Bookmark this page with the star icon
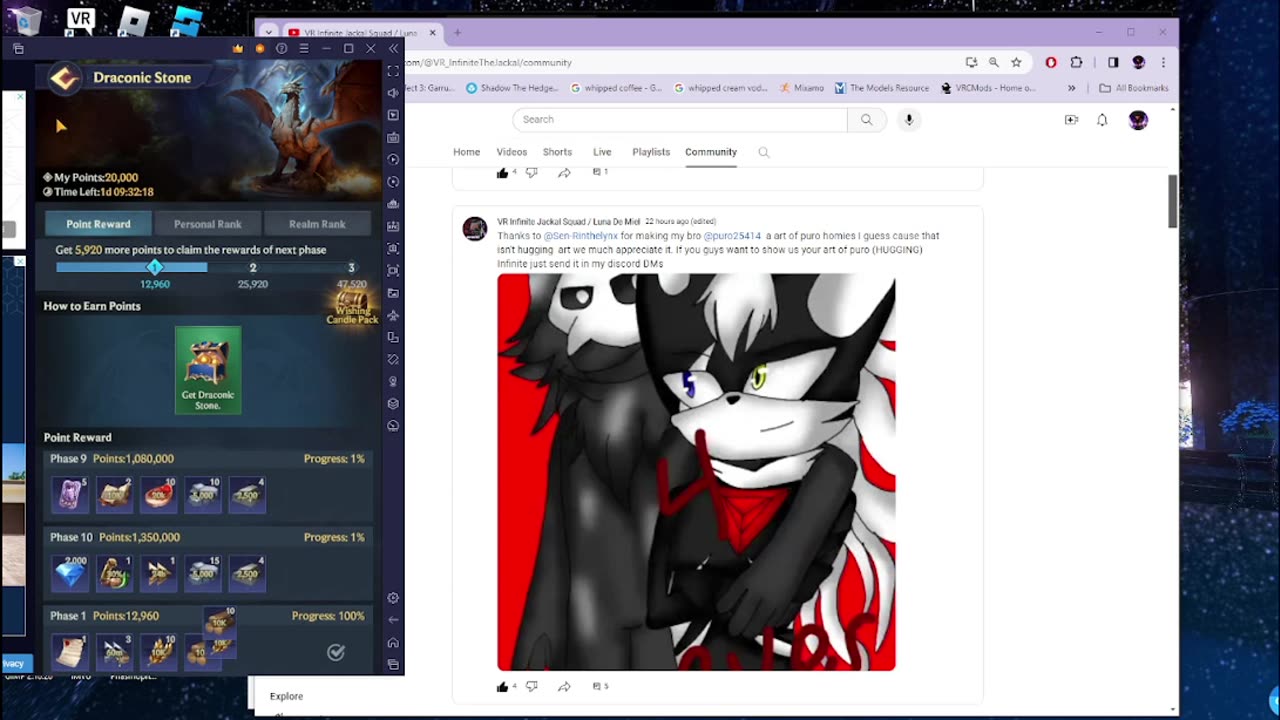This screenshot has height=720, width=1280. [x=1016, y=62]
